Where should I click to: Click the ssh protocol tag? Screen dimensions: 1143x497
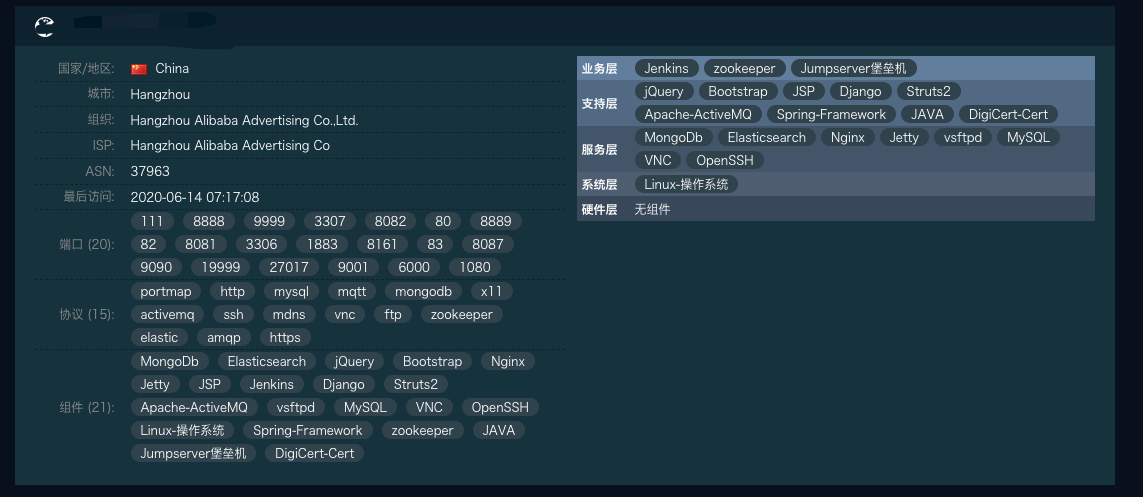[233, 315]
